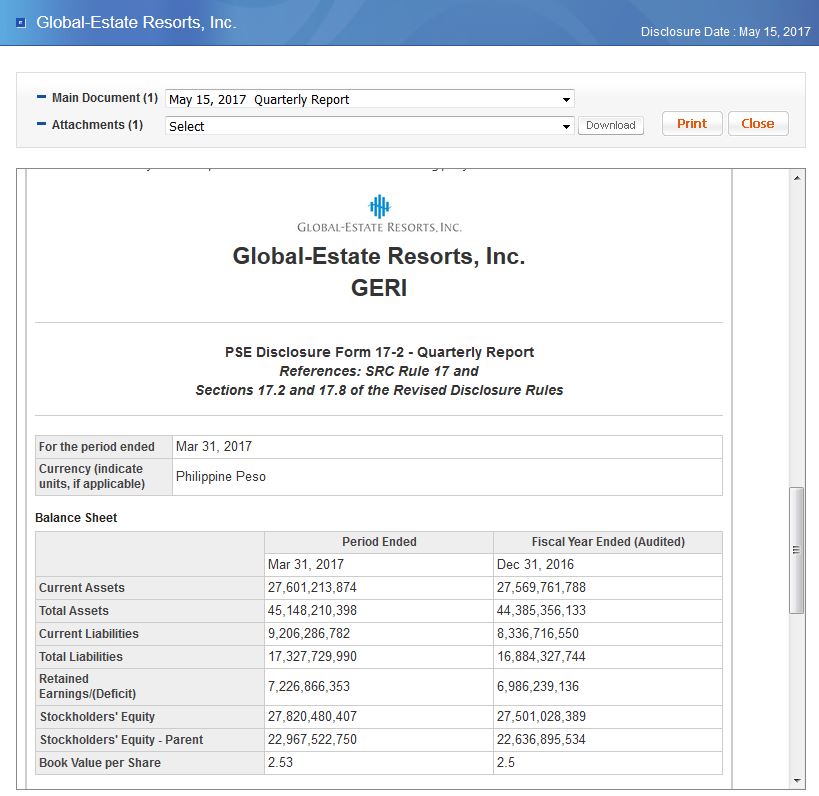Collapse Attachments section minus icon
The image size is (819, 796).
coord(41,124)
